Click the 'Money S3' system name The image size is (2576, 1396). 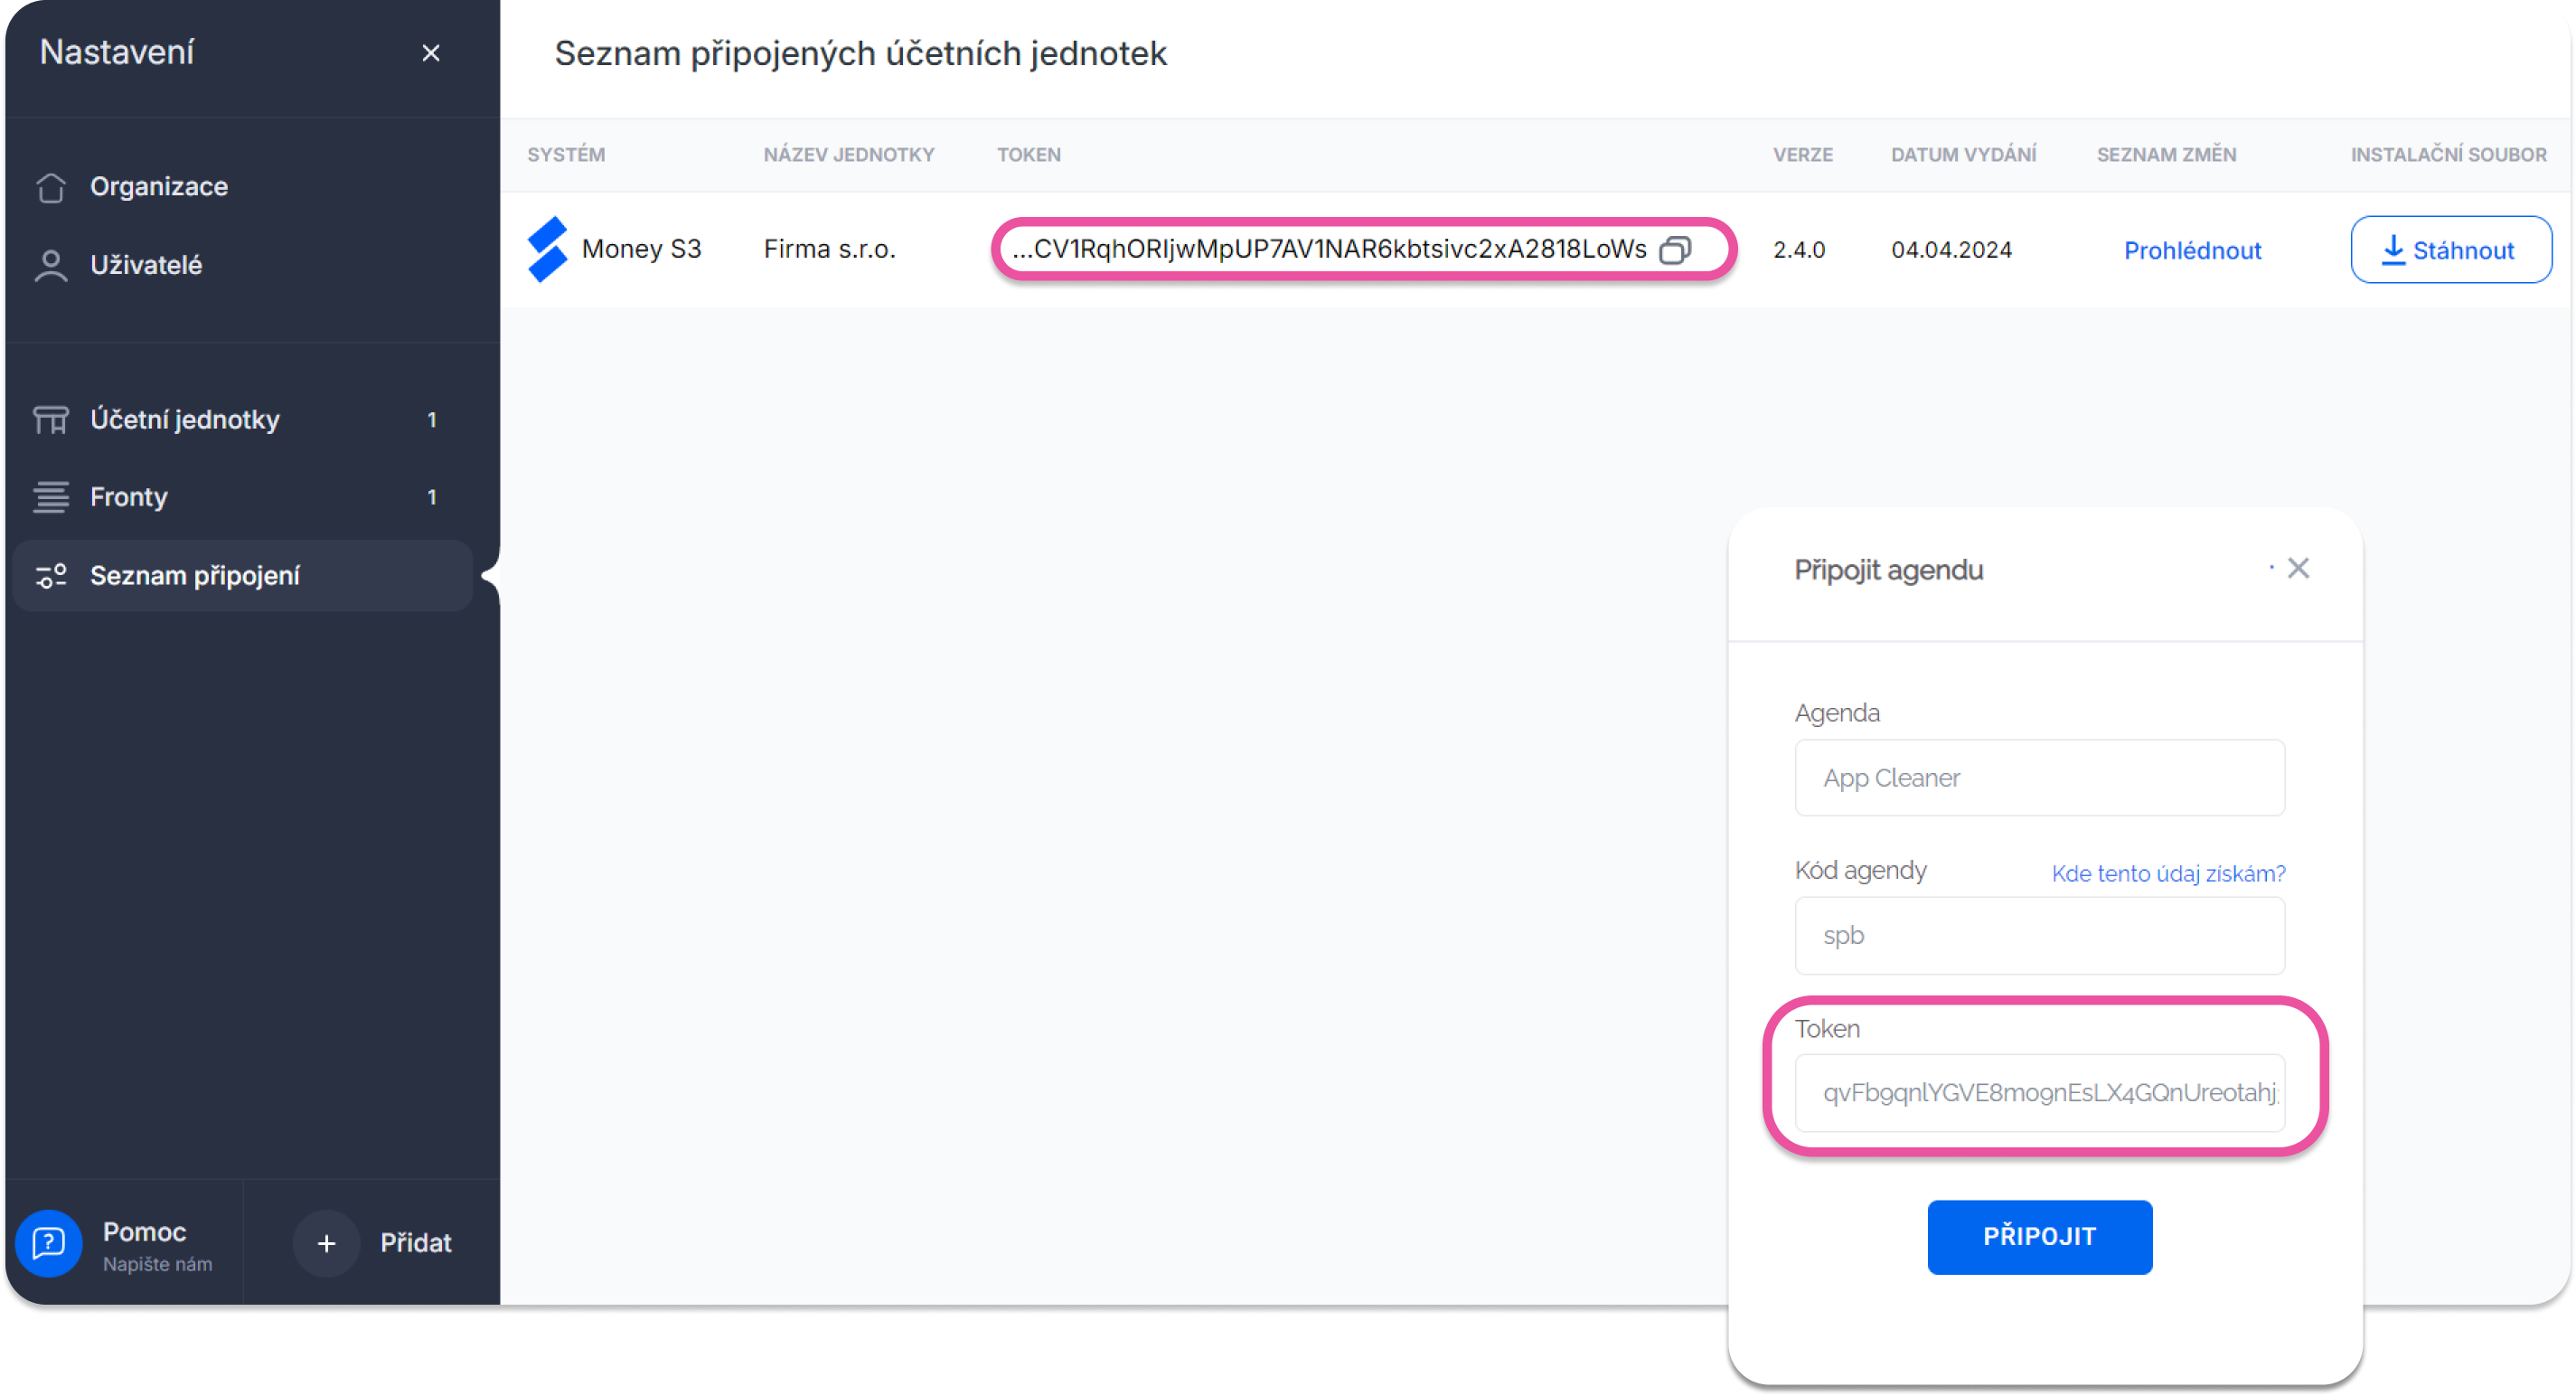(641, 249)
